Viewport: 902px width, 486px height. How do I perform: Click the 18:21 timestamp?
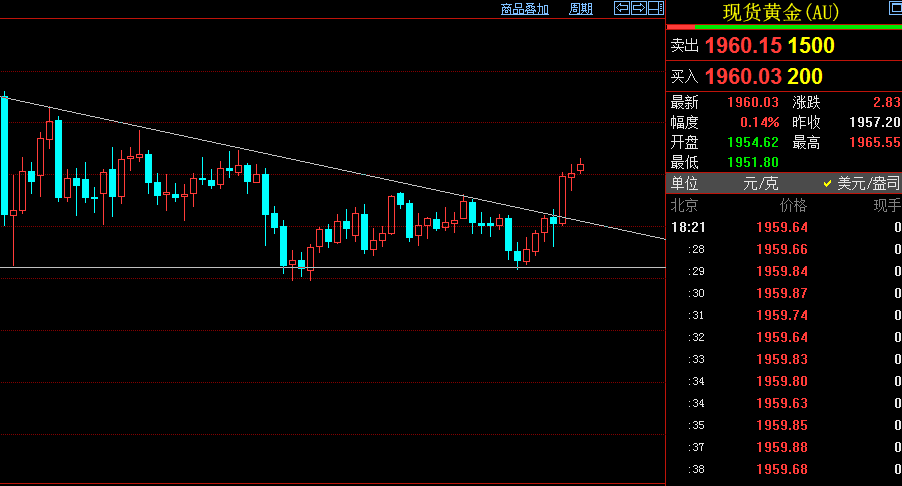coord(688,227)
